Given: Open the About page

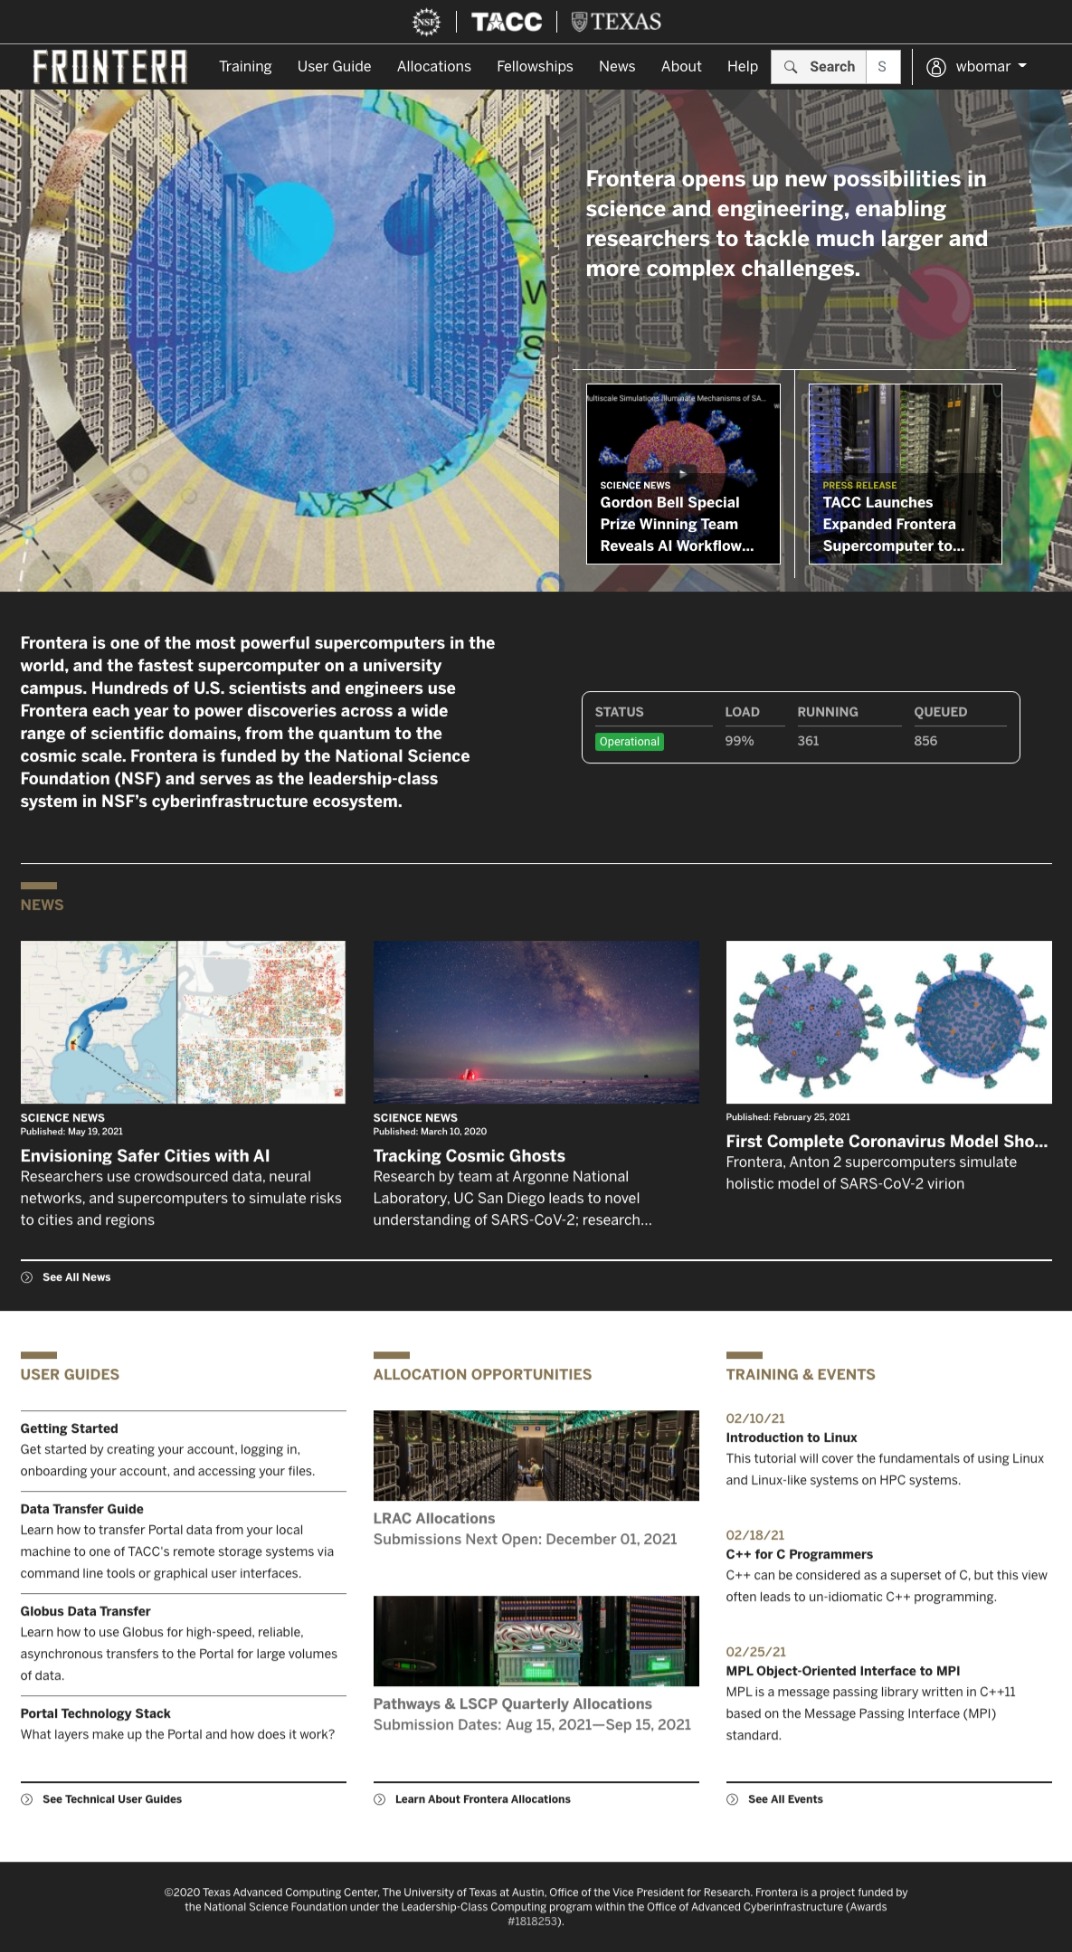Looking at the screenshot, I should click(x=681, y=66).
